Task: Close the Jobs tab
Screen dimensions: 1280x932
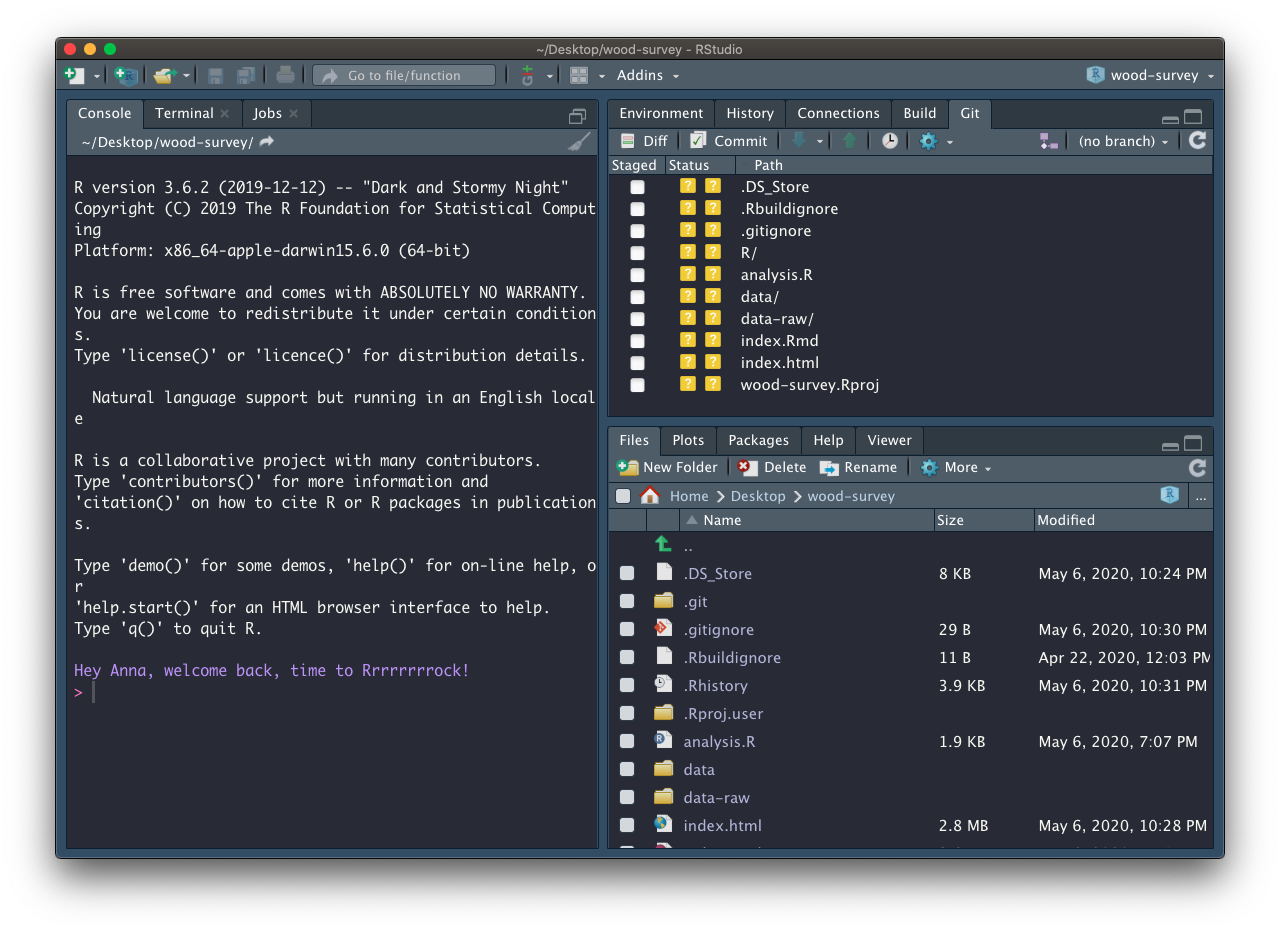Action: pyautogui.click(x=293, y=114)
